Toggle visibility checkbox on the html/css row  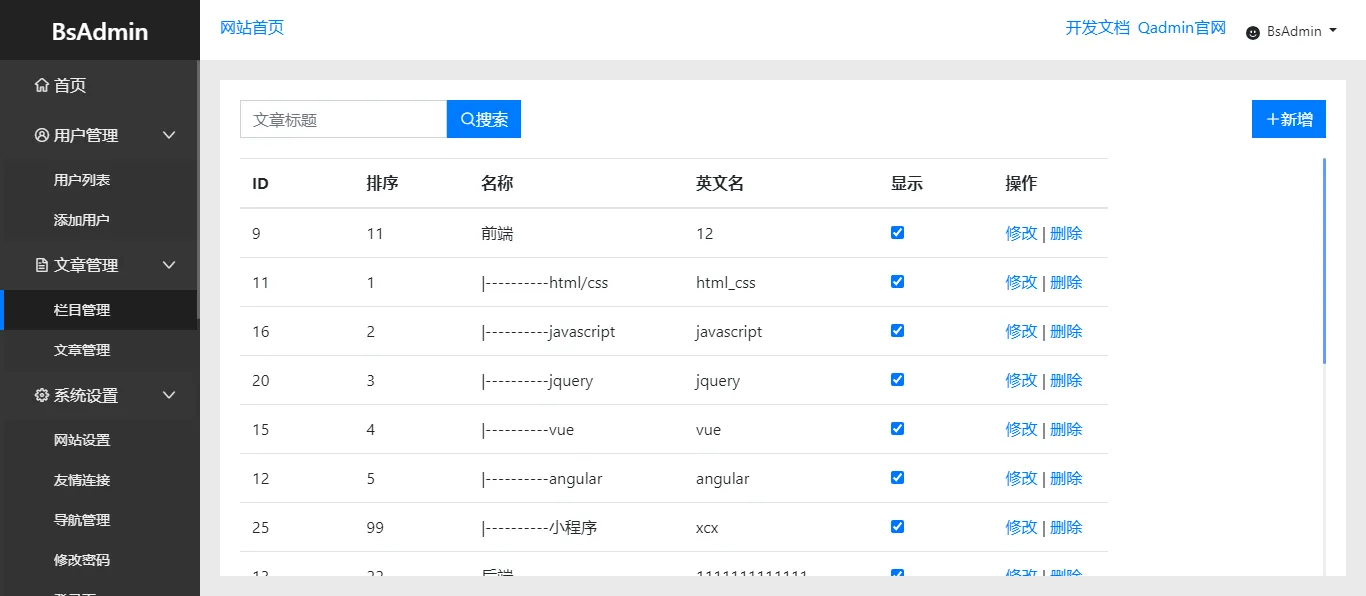pyautogui.click(x=897, y=281)
